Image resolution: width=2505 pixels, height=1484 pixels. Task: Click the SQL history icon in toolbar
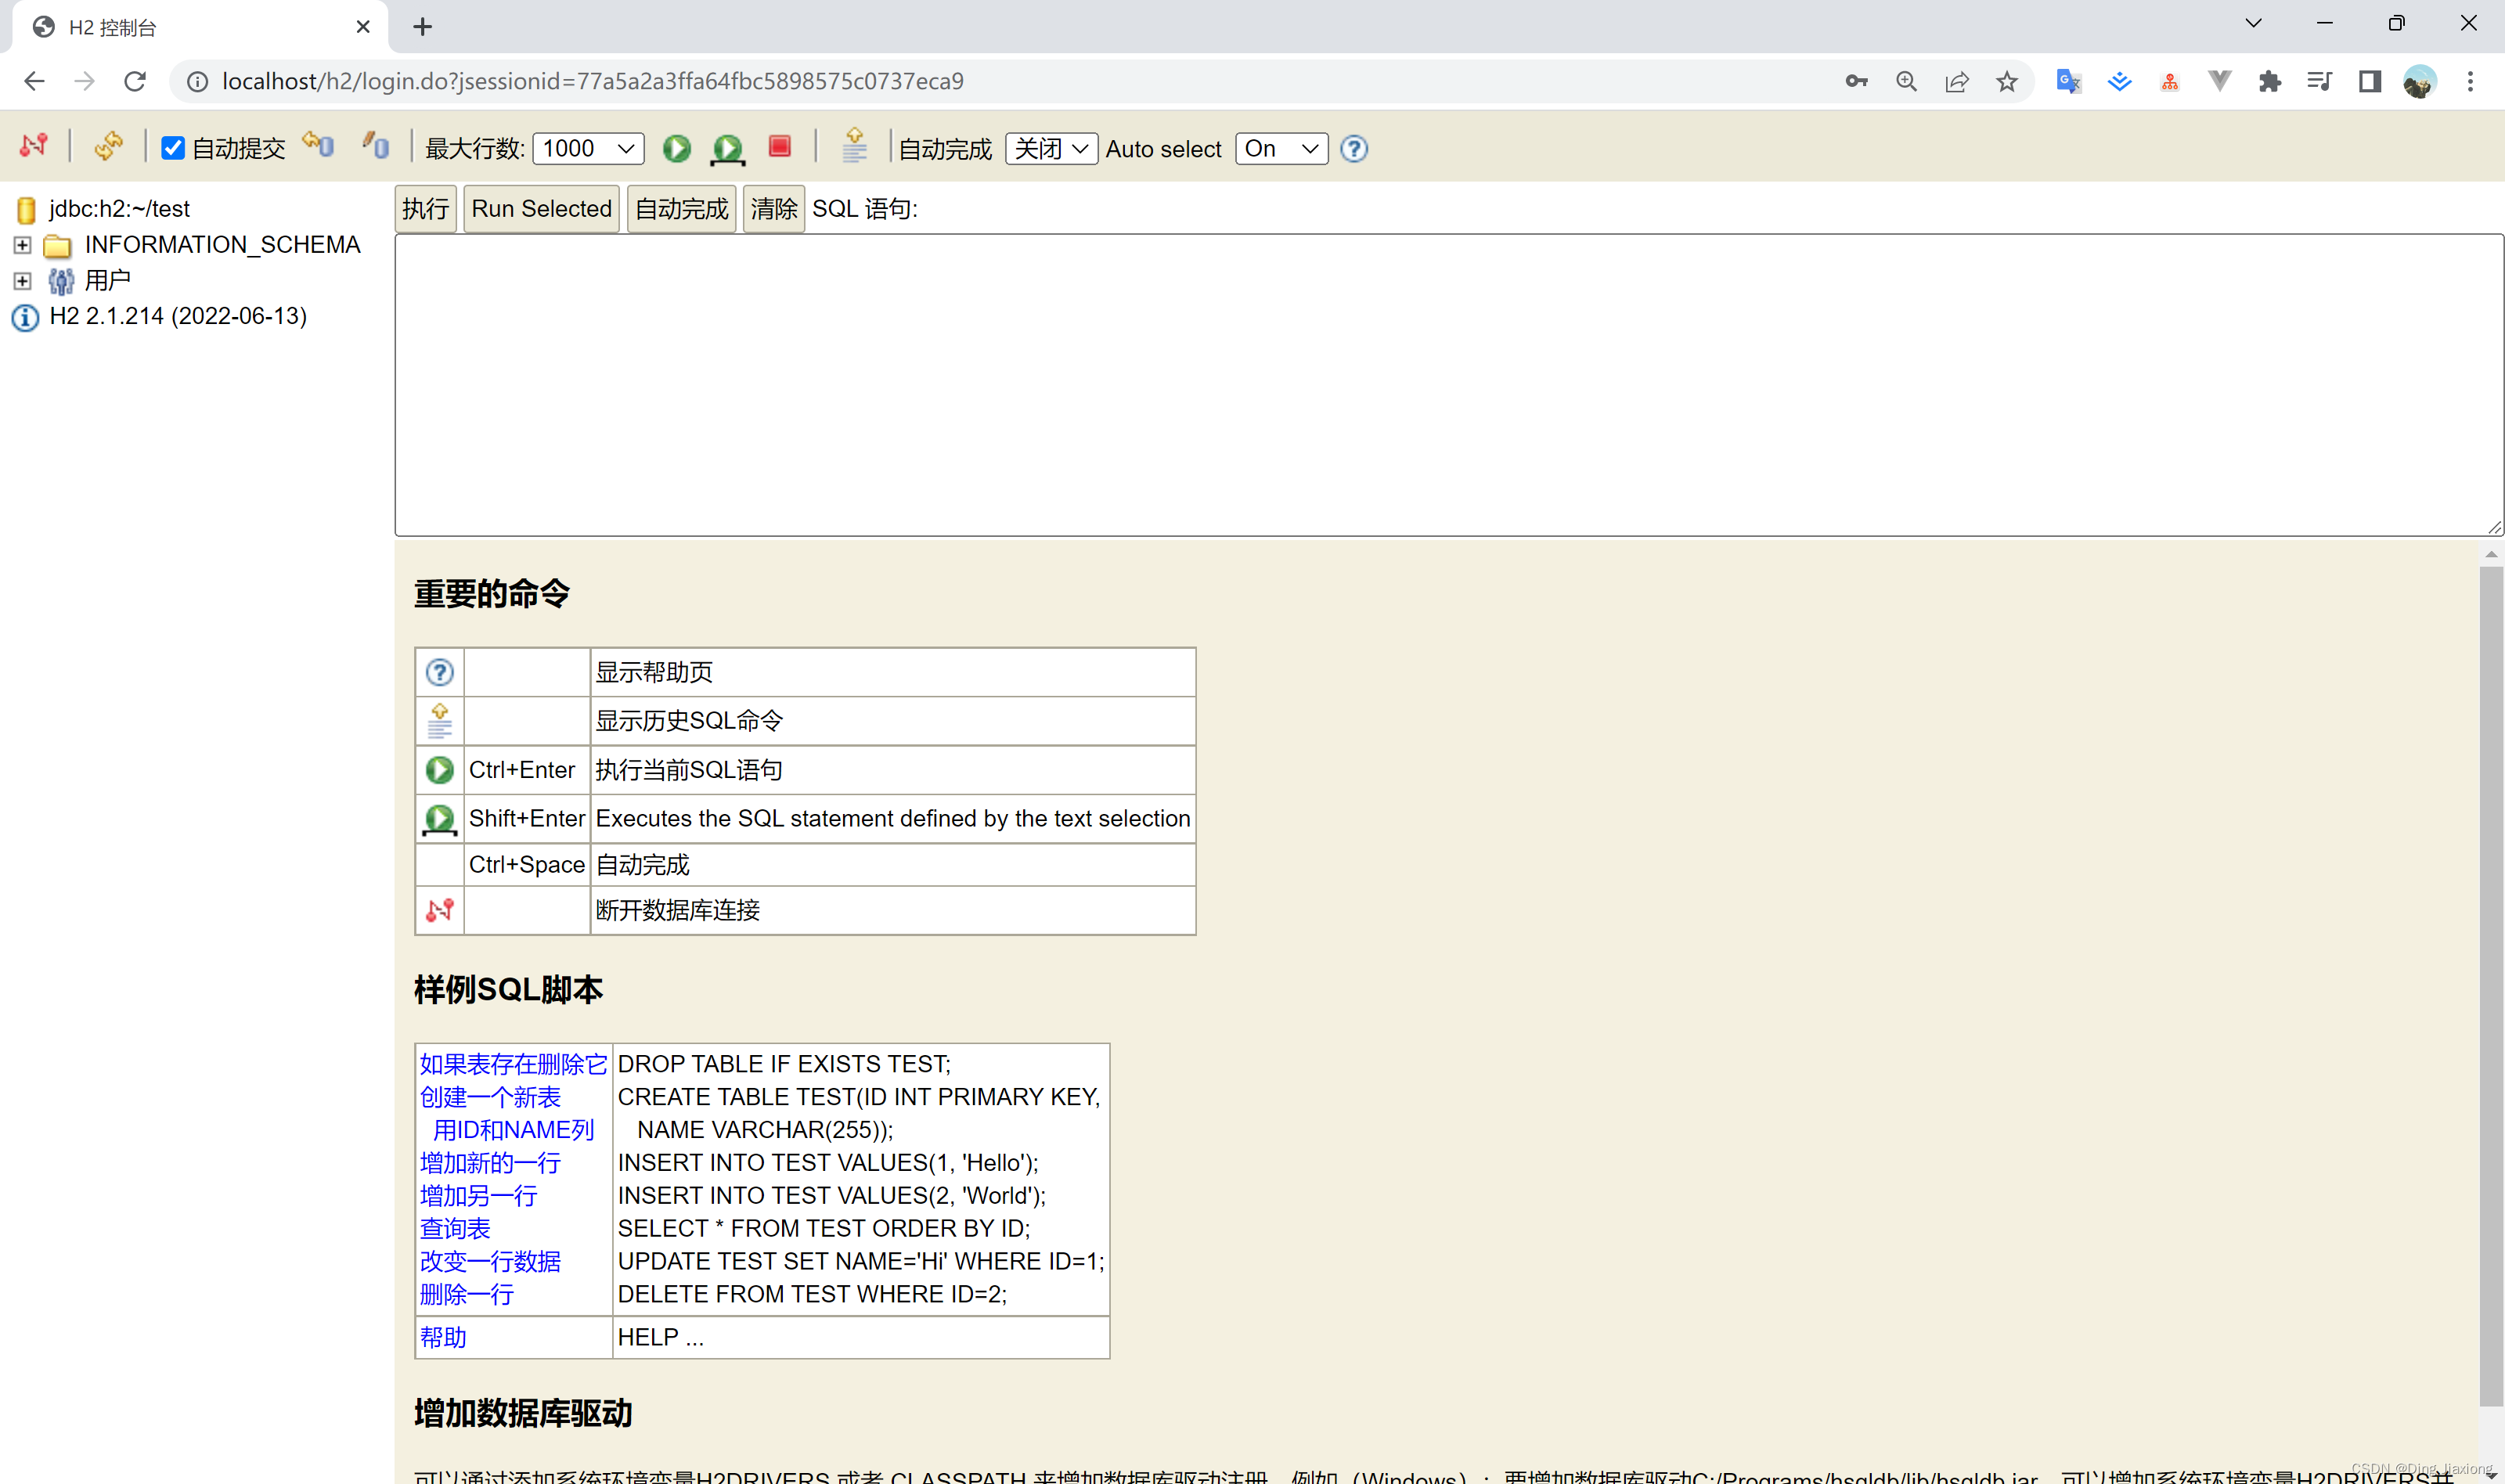point(854,146)
